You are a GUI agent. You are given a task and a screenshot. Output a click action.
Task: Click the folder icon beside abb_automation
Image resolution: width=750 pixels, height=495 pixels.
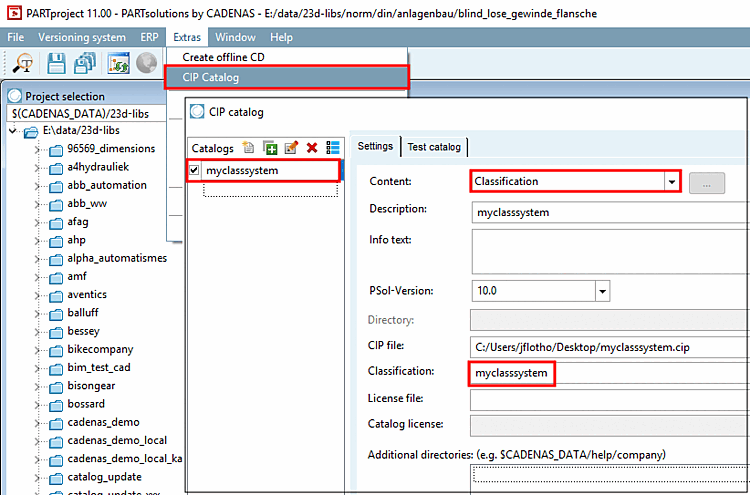tap(56, 187)
